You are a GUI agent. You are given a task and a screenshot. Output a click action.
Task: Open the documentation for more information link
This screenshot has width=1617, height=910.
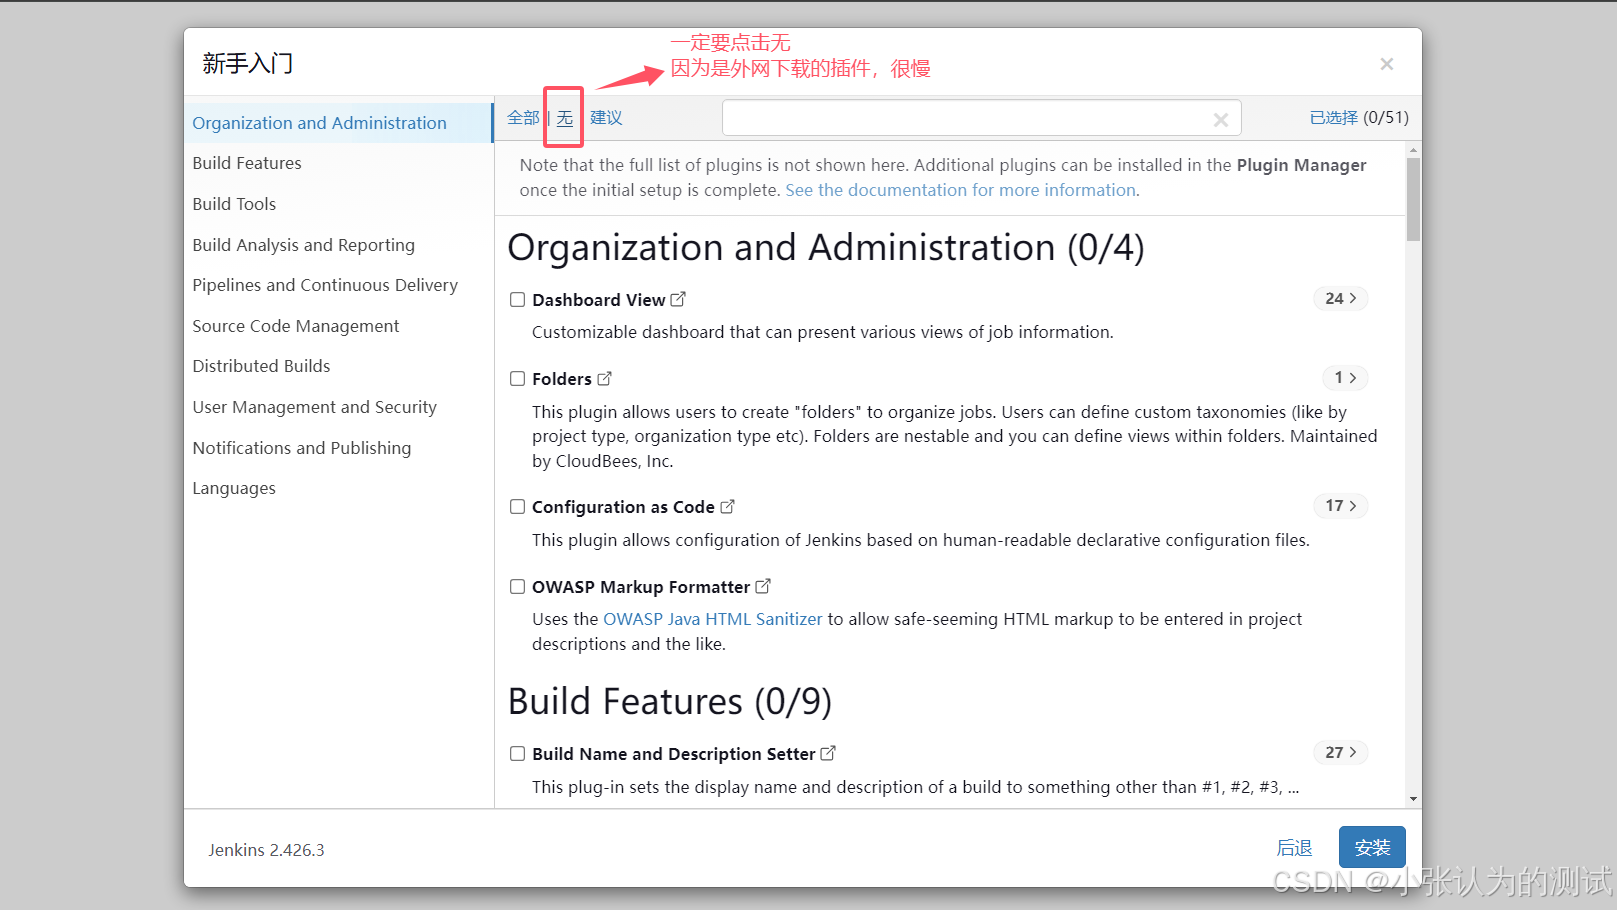coord(962,190)
